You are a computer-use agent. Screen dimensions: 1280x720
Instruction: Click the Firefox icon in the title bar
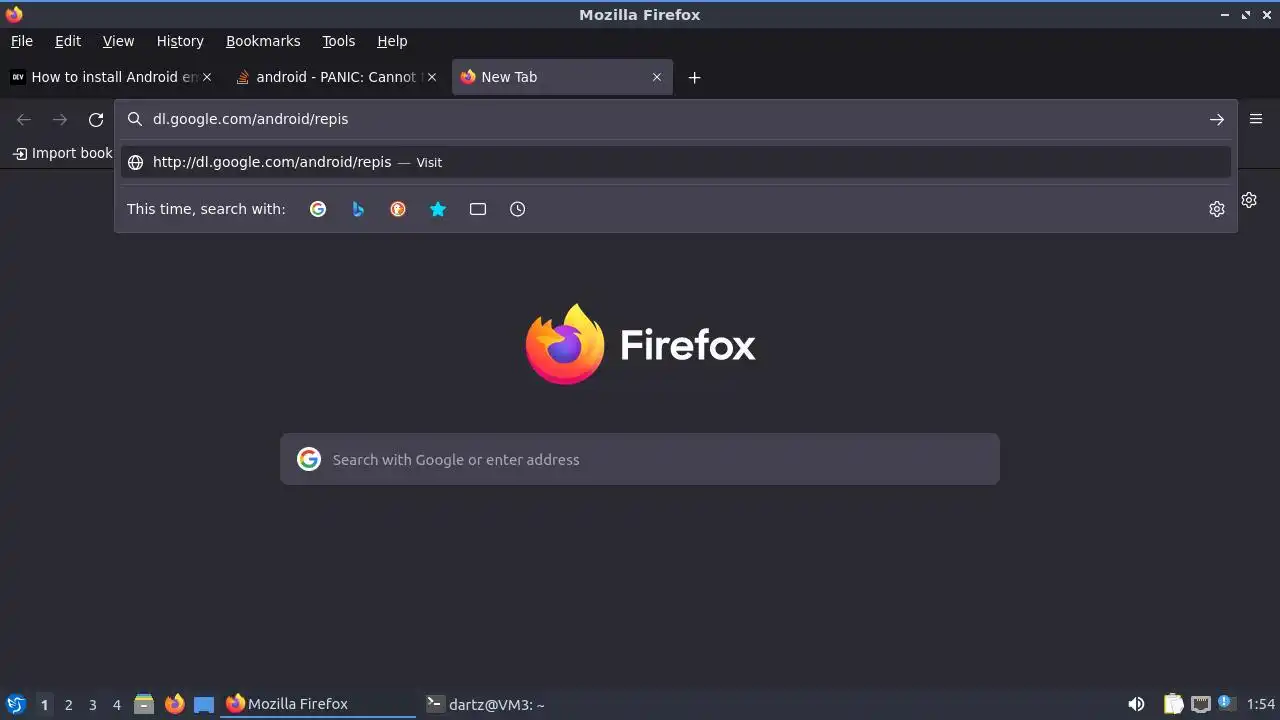(14, 14)
